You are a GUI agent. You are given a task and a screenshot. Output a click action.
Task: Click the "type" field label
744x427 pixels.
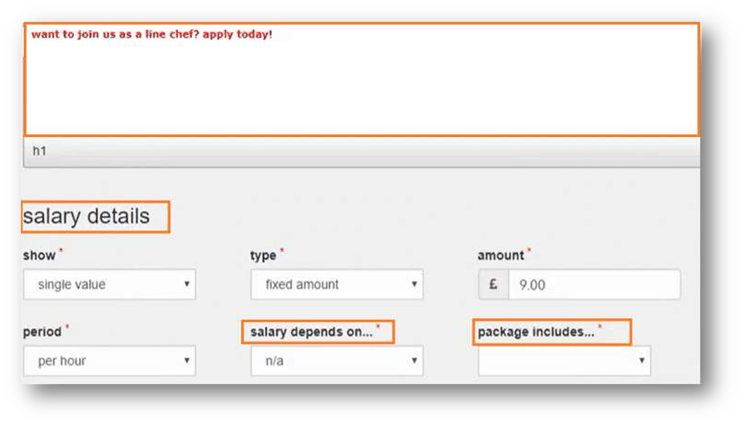pyautogui.click(x=262, y=256)
